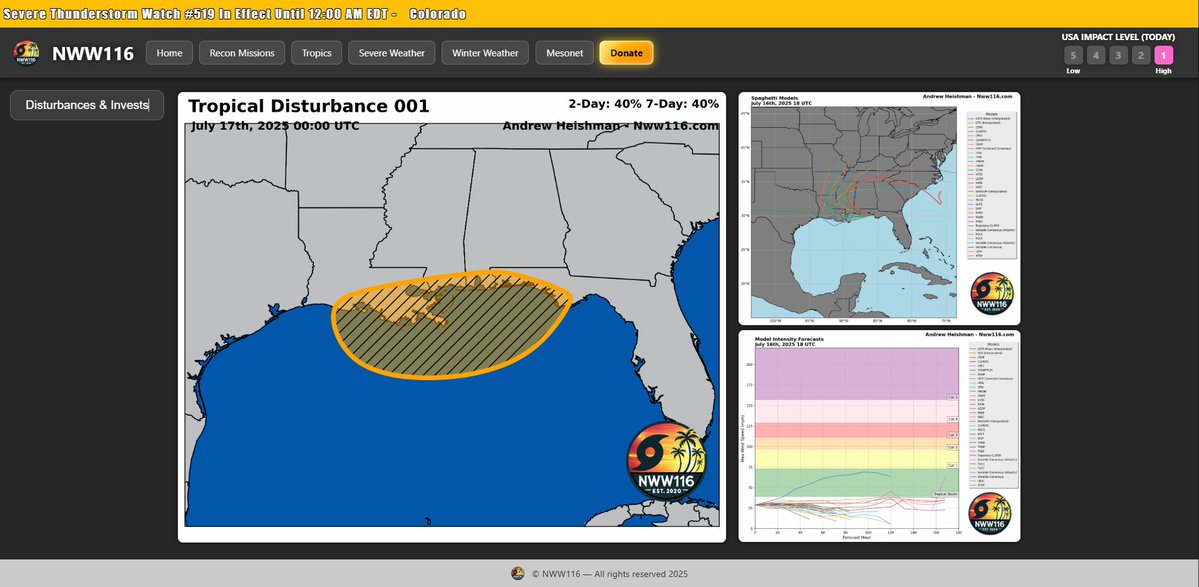Click the NWW116 logo icon in header
The width and height of the screenshot is (1199, 587).
[x=26, y=53]
